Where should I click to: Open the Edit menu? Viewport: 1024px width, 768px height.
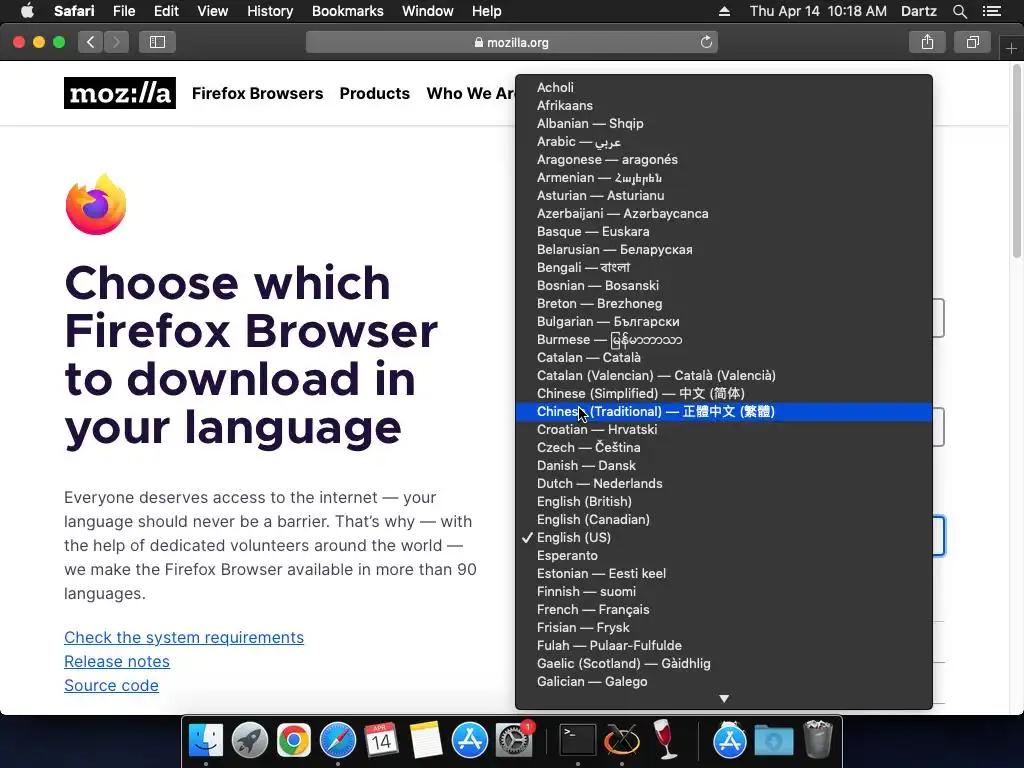coord(166,11)
